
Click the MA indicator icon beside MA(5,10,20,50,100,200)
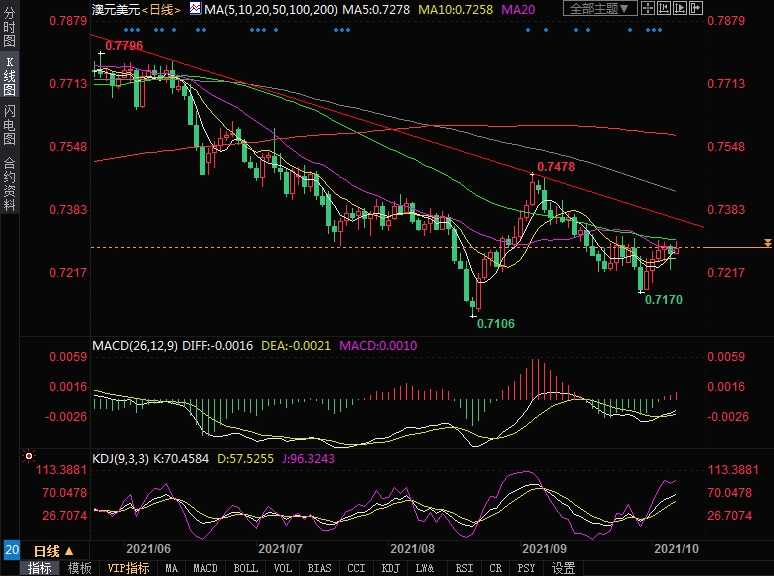point(195,9)
